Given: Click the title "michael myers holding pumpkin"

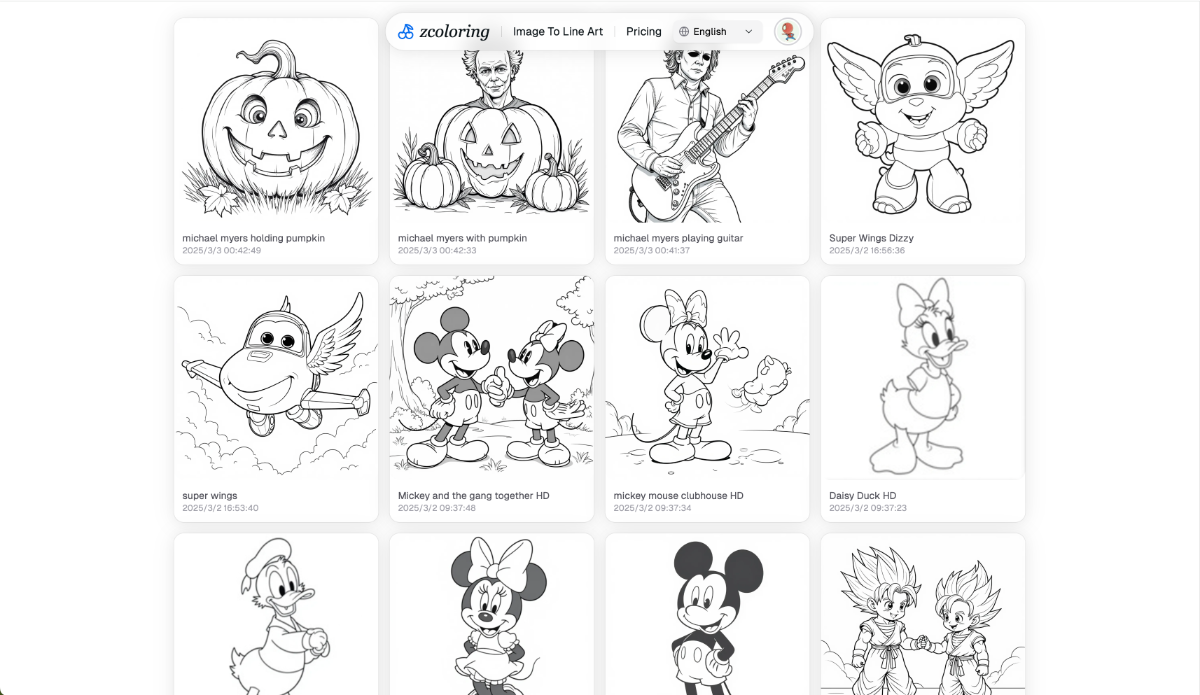Looking at the screenshot, I should (x=253, y=238).
